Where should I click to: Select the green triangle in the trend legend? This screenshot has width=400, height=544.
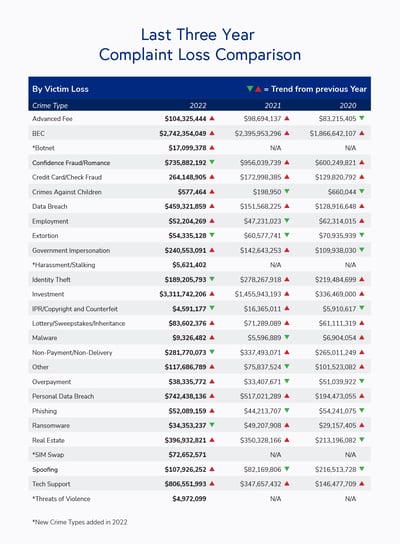[x=250, y=89]
